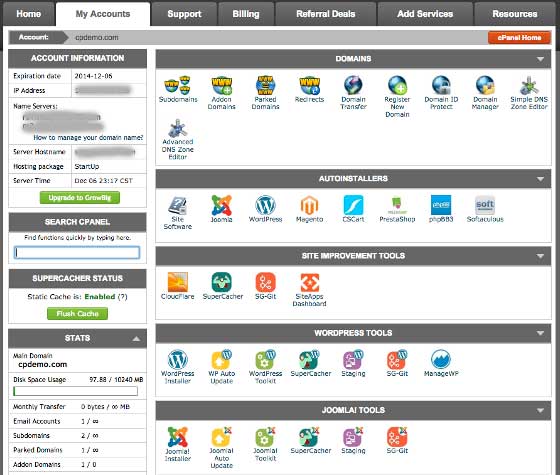Launch the WordPress autoinstaller
560x475 pixels.
(x=265, y=209)
